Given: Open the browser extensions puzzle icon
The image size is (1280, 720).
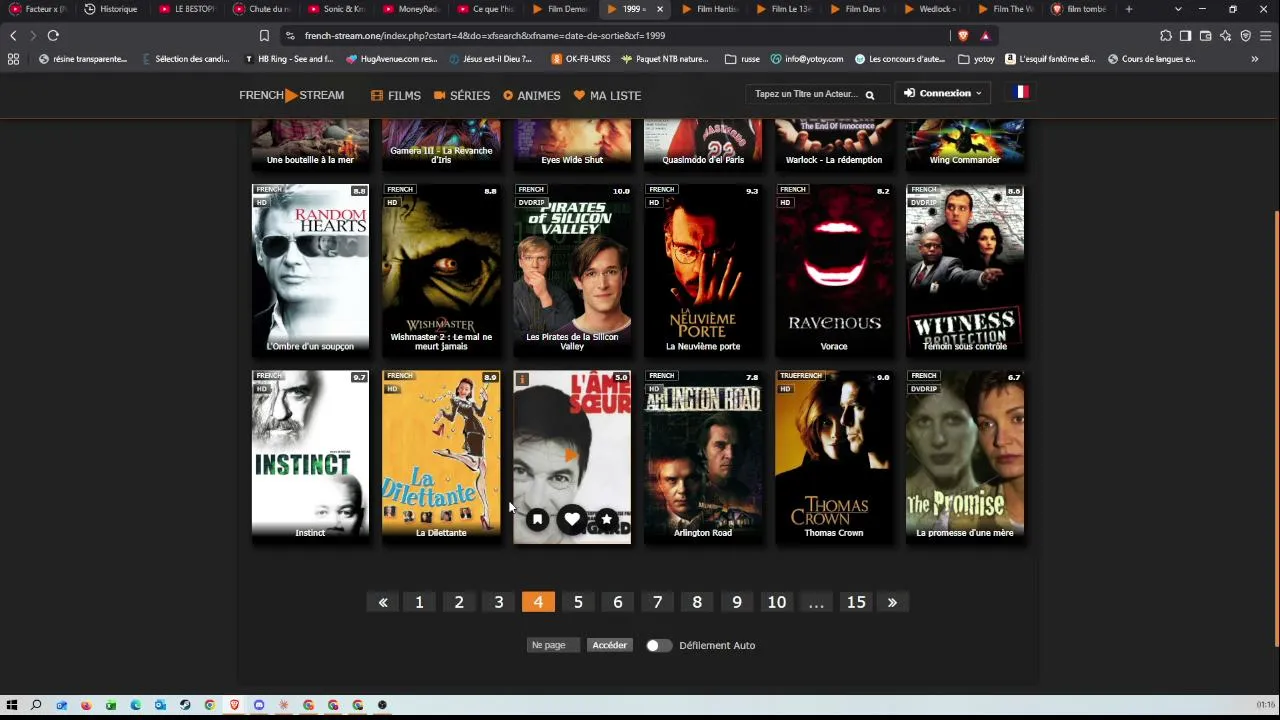Looking at the screenshot, I should tap(1166, 35).
